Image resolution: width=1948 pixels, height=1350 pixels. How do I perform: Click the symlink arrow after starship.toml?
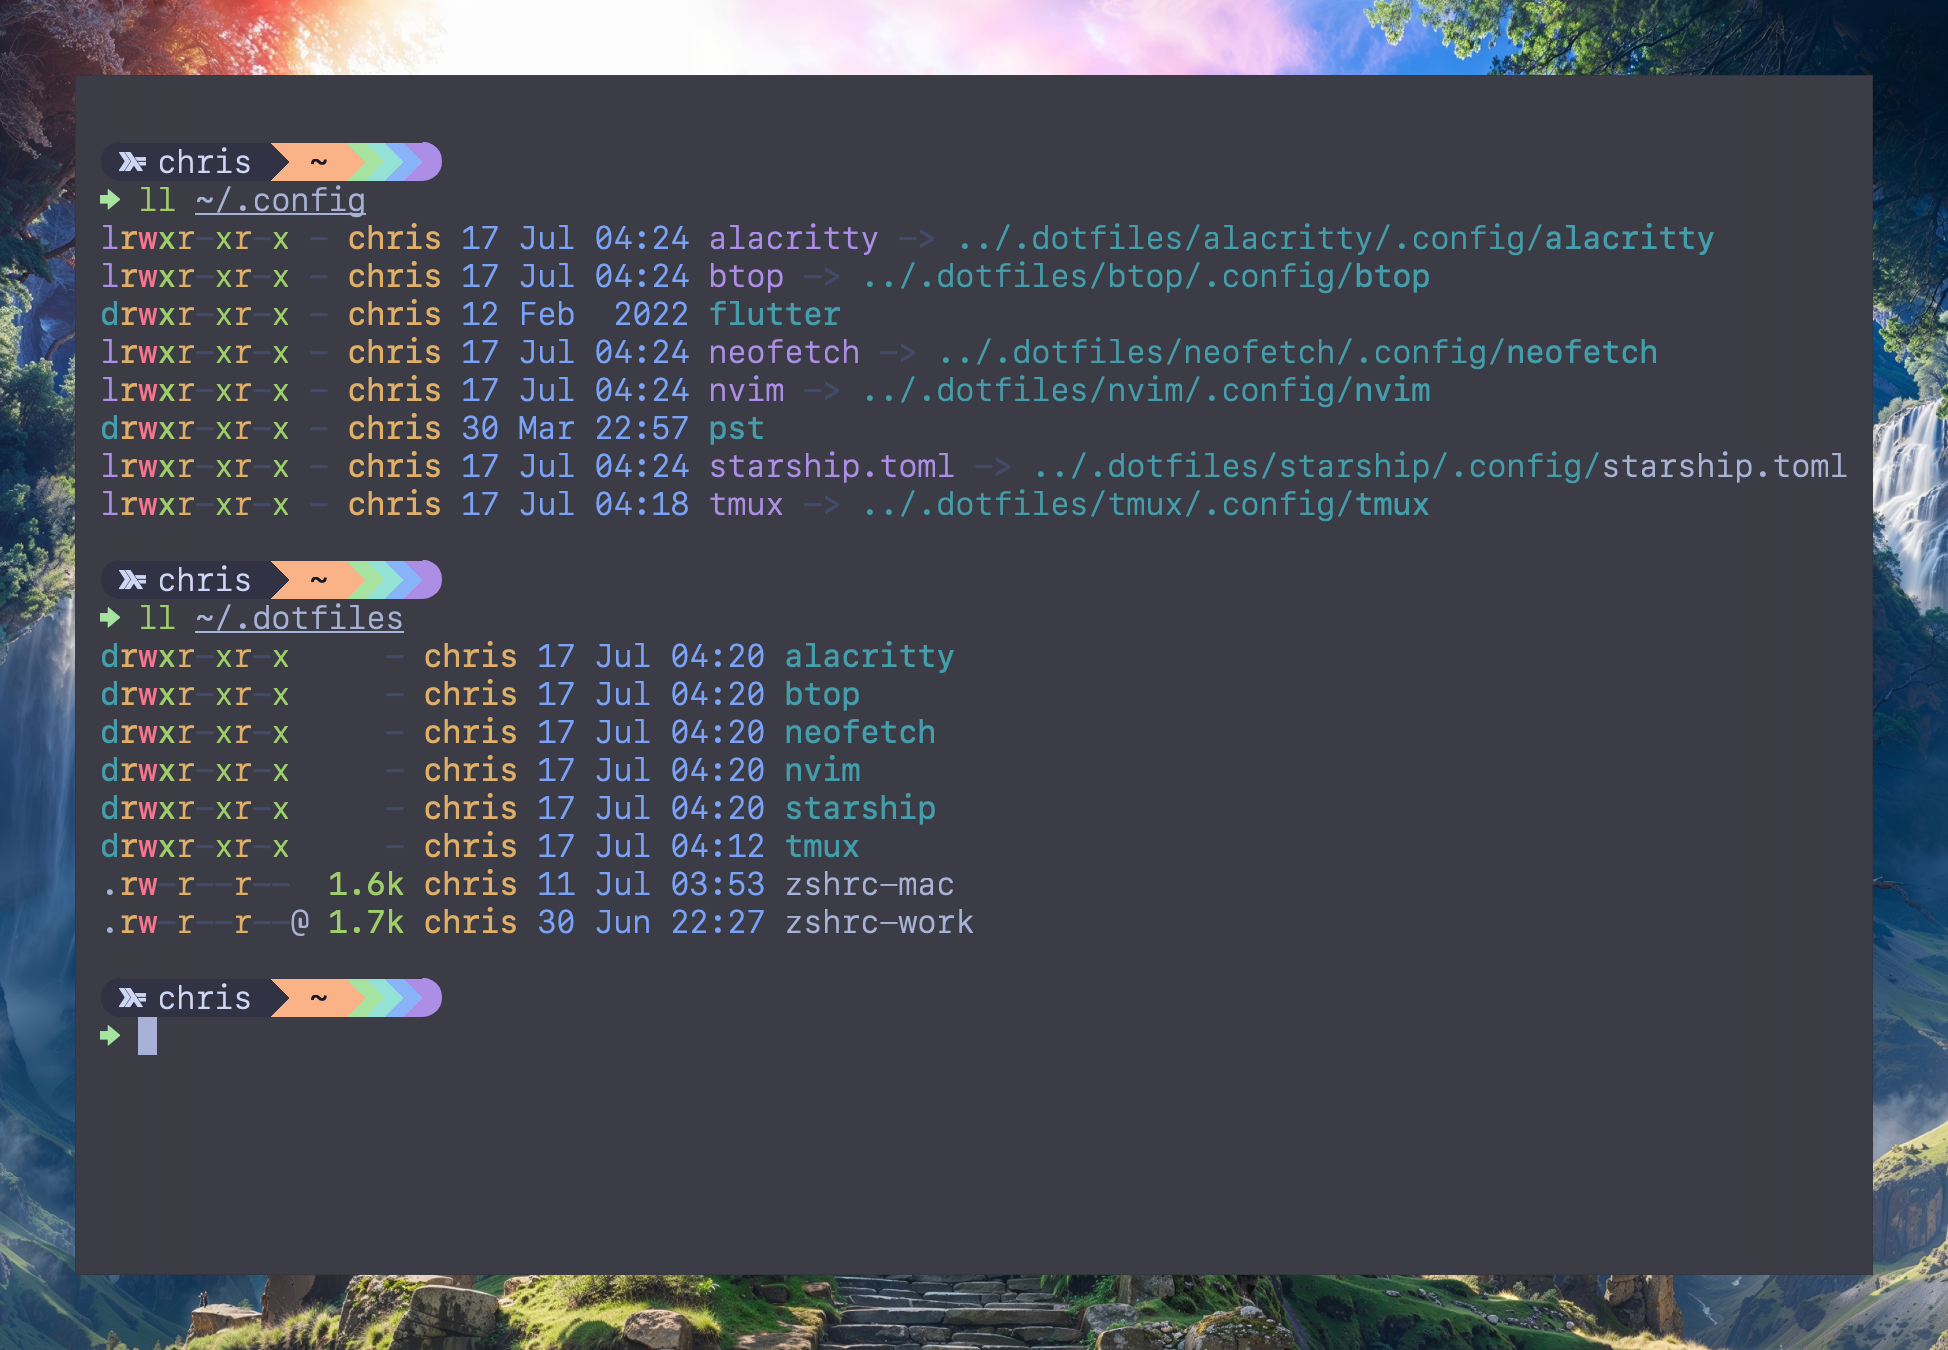(x=992, y=467)
